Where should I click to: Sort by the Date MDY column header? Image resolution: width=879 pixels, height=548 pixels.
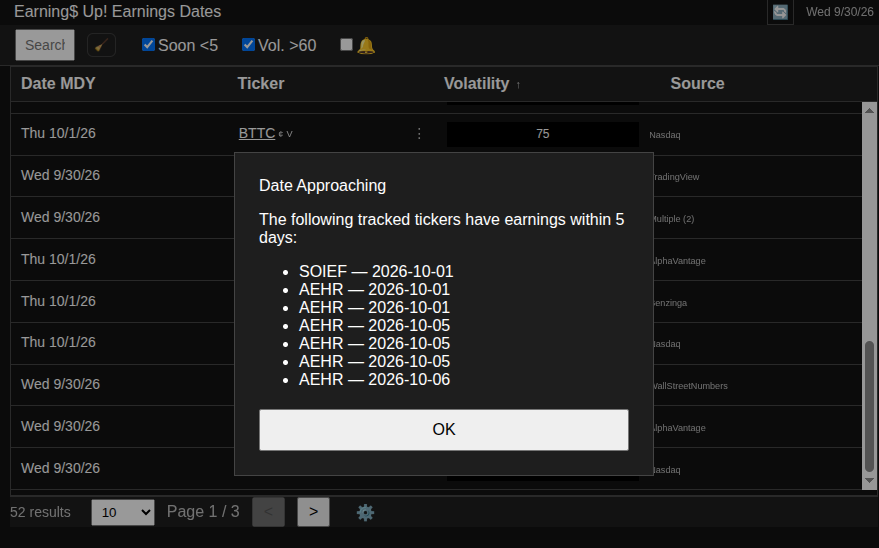click(58, 83)
